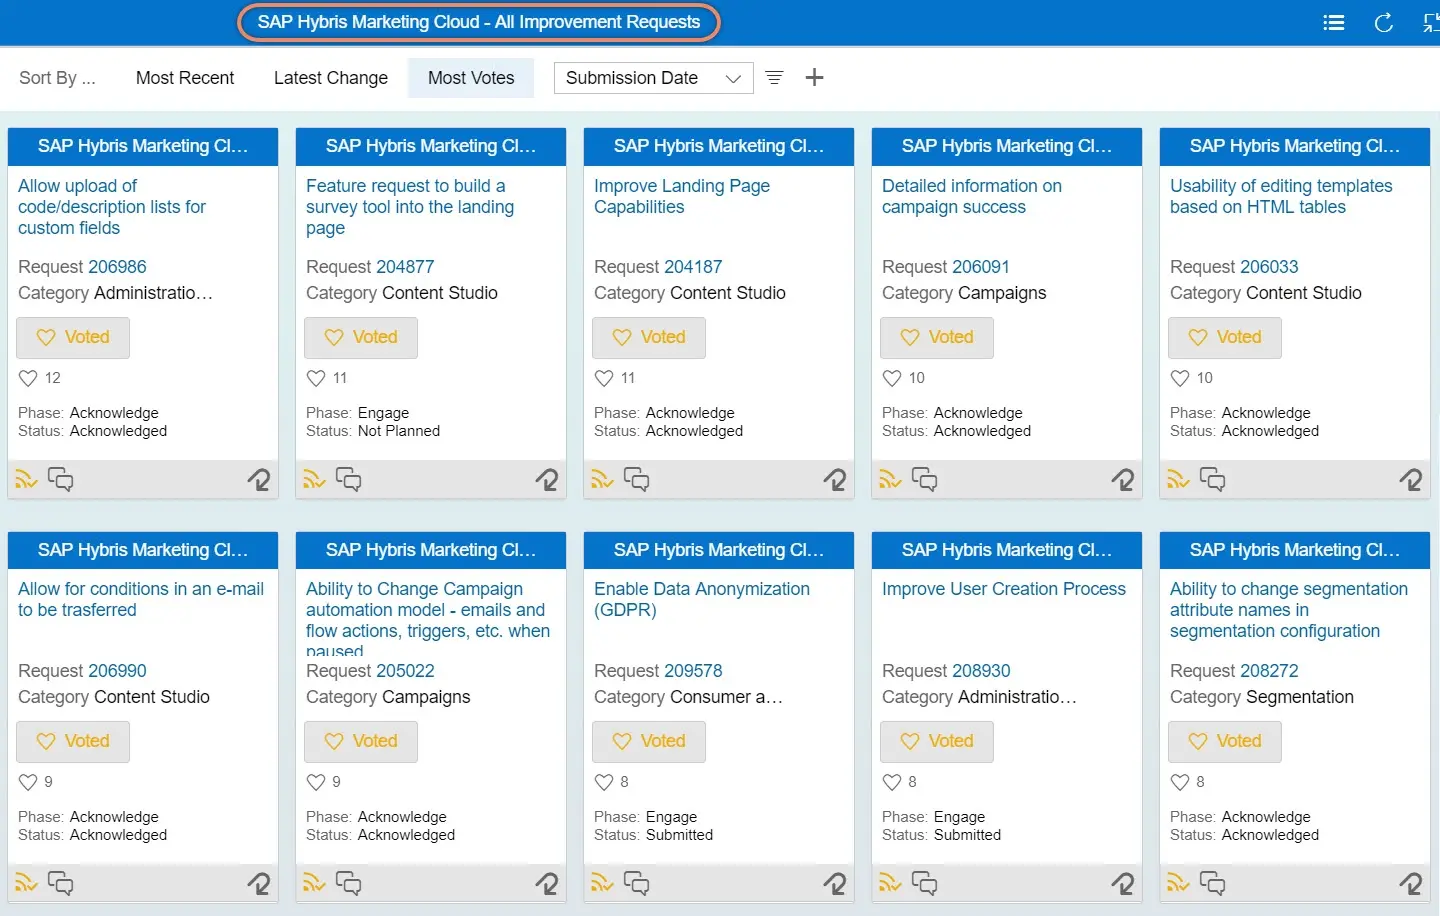Toggle Voted button on request 206990
Viewport: 1440px width, 916px height.
(73, 742)
